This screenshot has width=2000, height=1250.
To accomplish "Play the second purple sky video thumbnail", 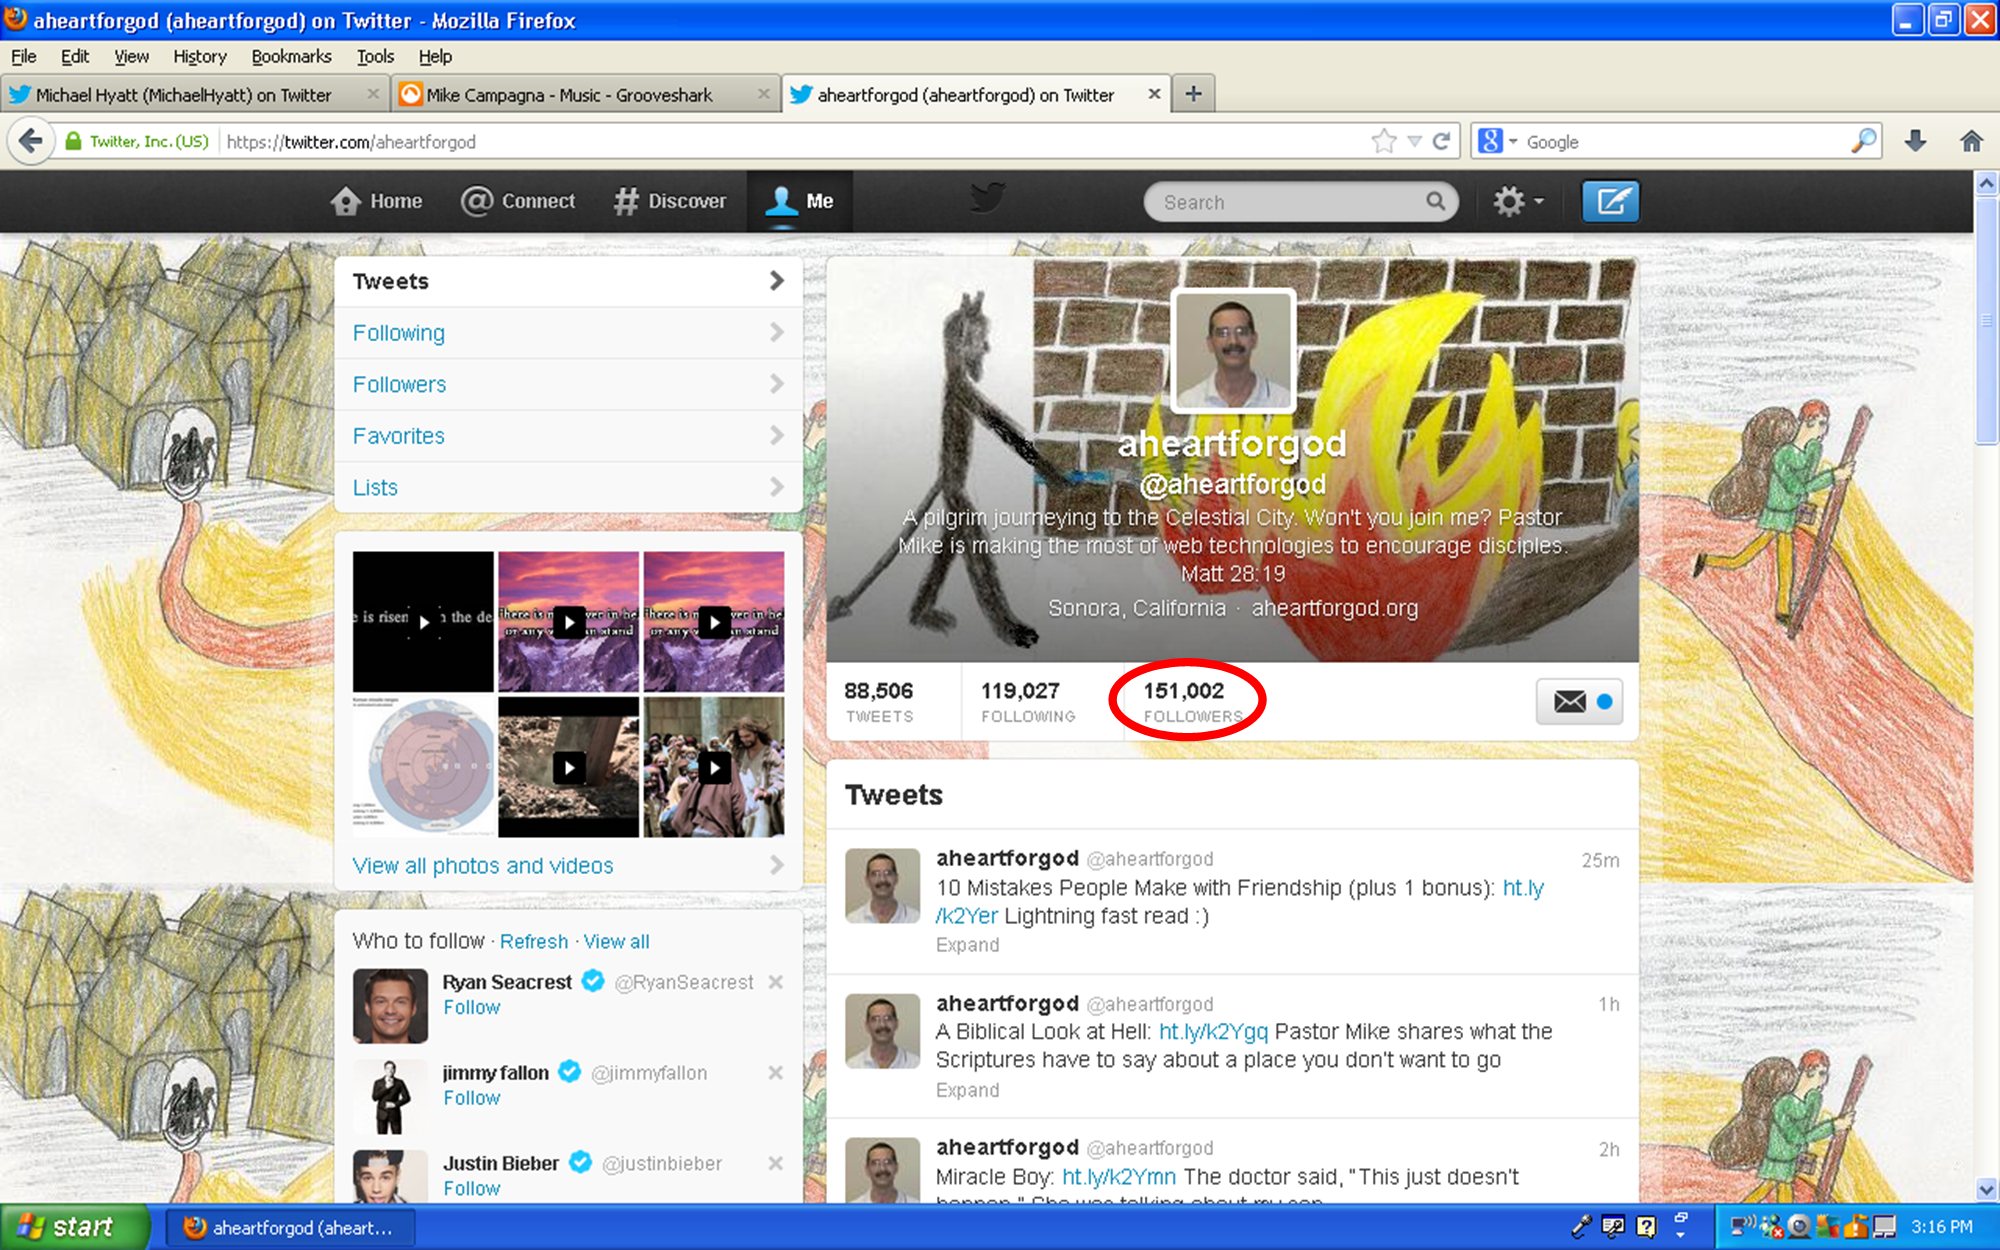I will pyautogui.click(x=714, y=621).
